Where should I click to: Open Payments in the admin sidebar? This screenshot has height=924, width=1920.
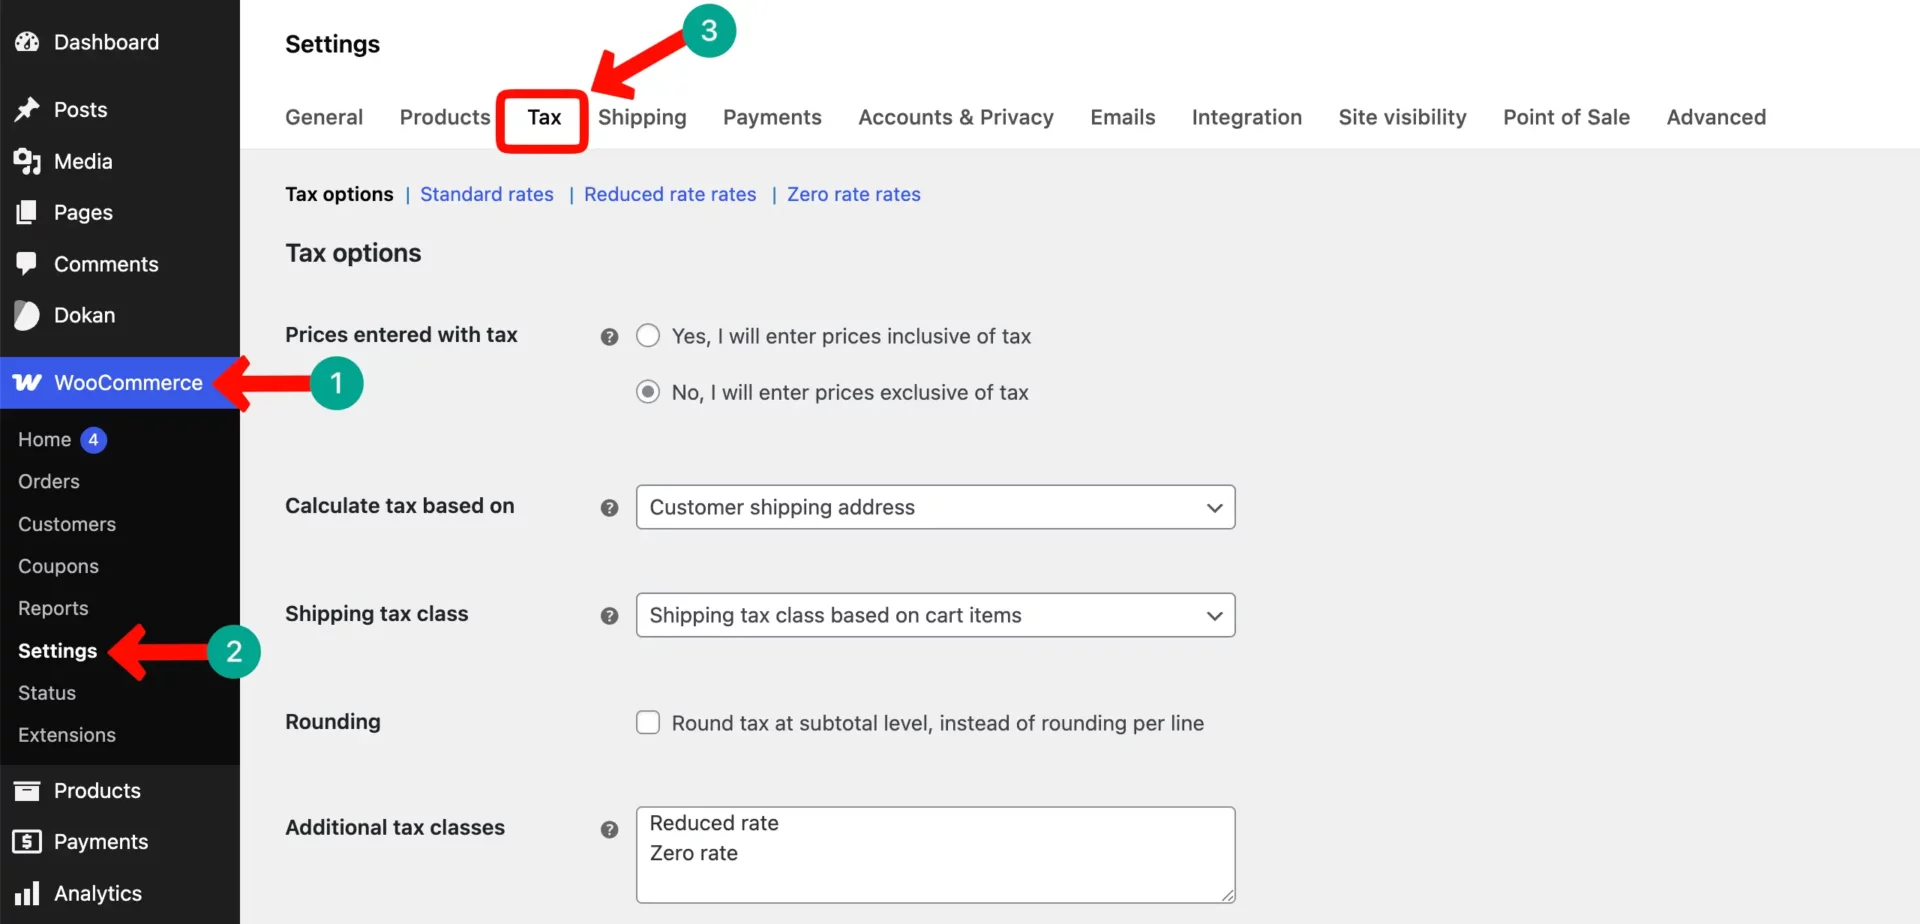pyautogui.click(x=101, y=842)
